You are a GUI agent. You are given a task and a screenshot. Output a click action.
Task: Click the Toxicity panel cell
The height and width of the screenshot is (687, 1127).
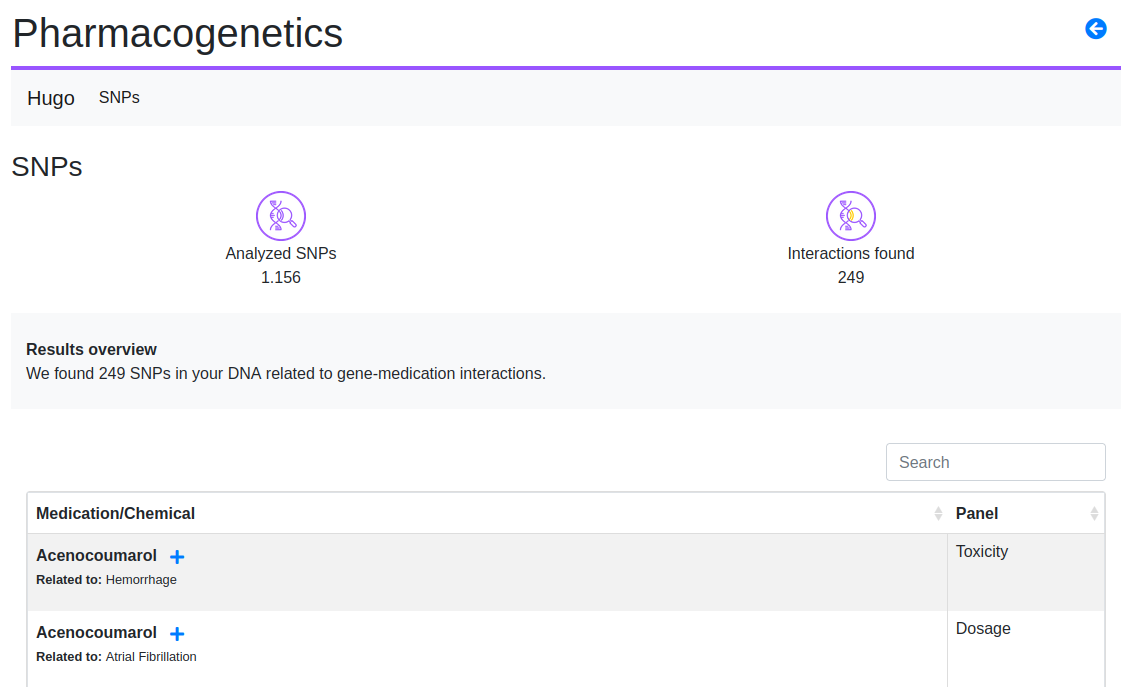tap(982, 552)
